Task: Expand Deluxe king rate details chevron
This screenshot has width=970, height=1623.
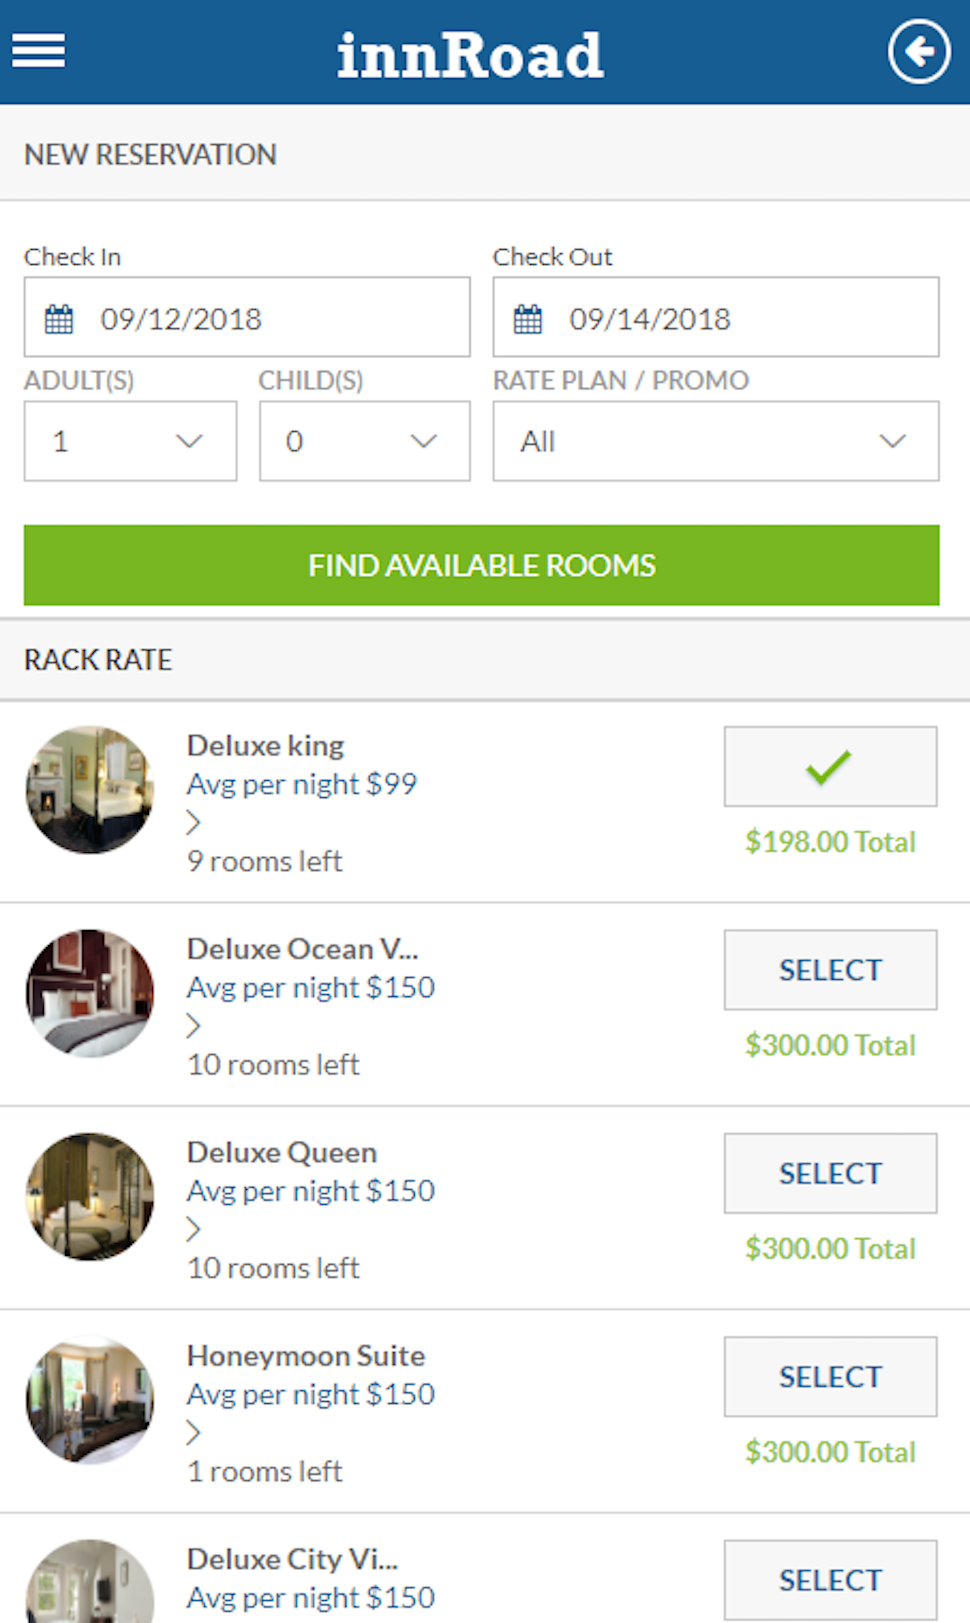Action: [x=194, y=822]
